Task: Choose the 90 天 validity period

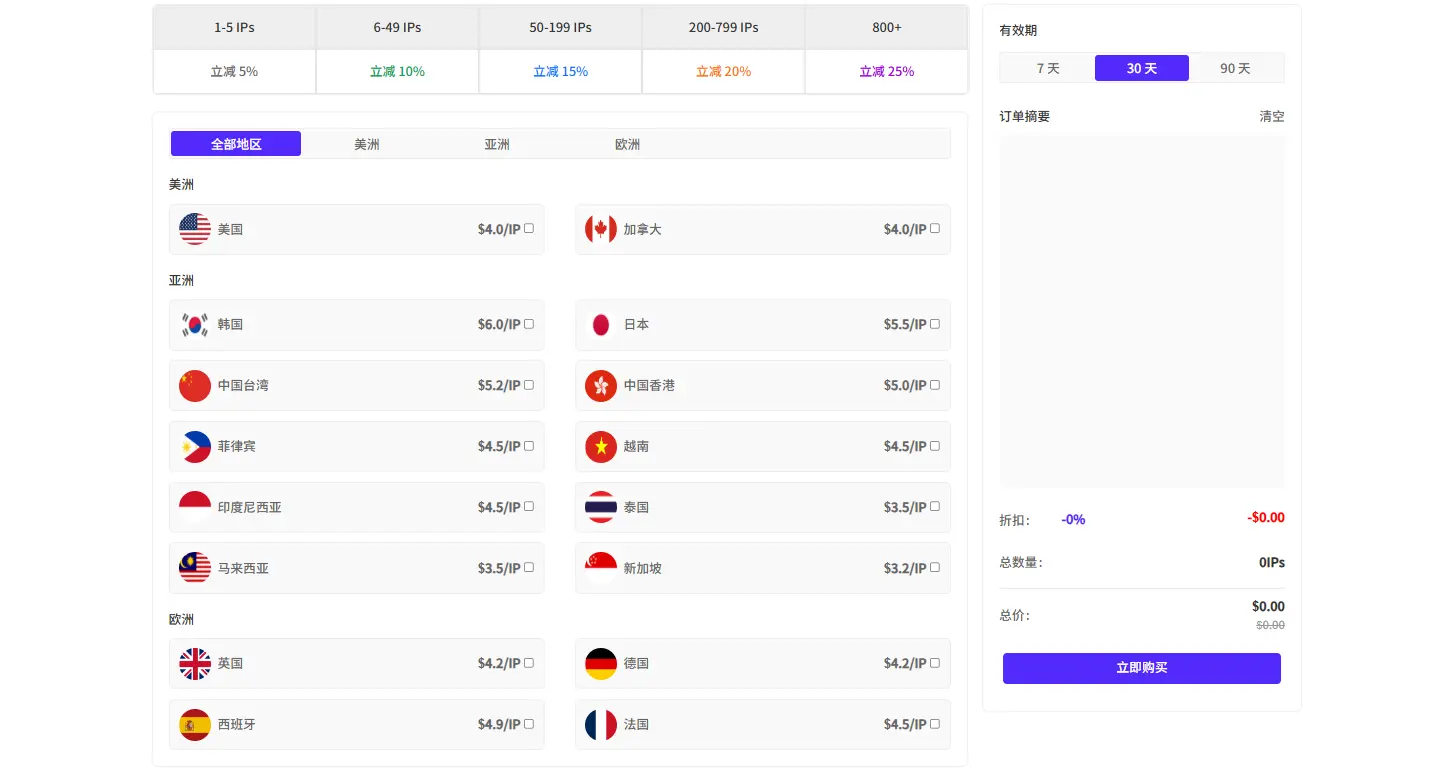Action: pyautogui.click(x=1236, y=68)
